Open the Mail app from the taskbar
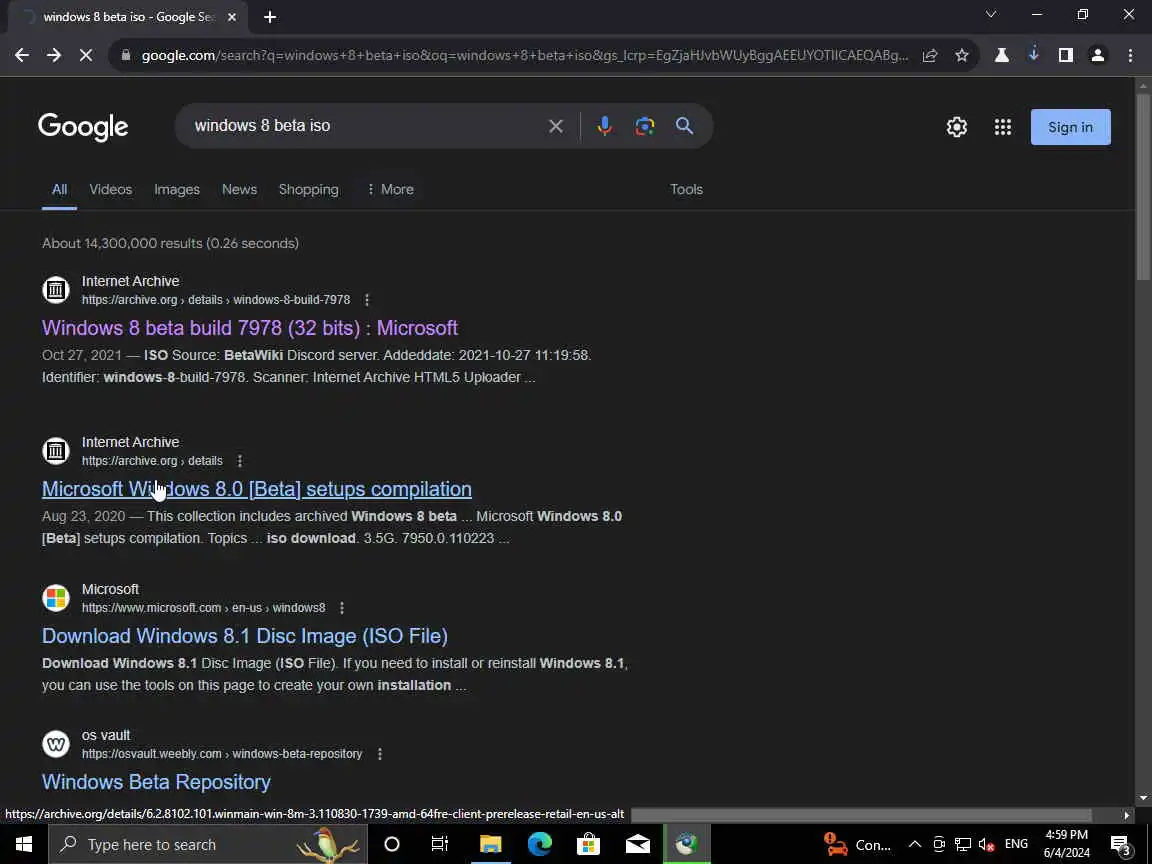This screenshot has width=1152, height=864. 637,844
